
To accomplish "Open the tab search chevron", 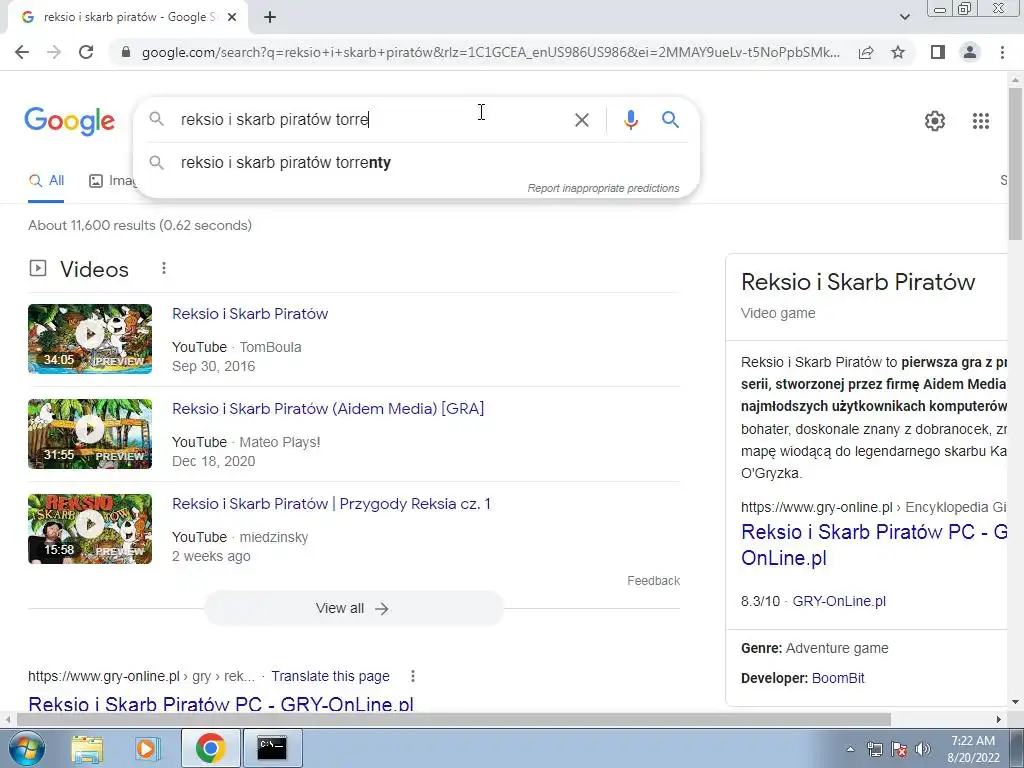I will 904,17.
